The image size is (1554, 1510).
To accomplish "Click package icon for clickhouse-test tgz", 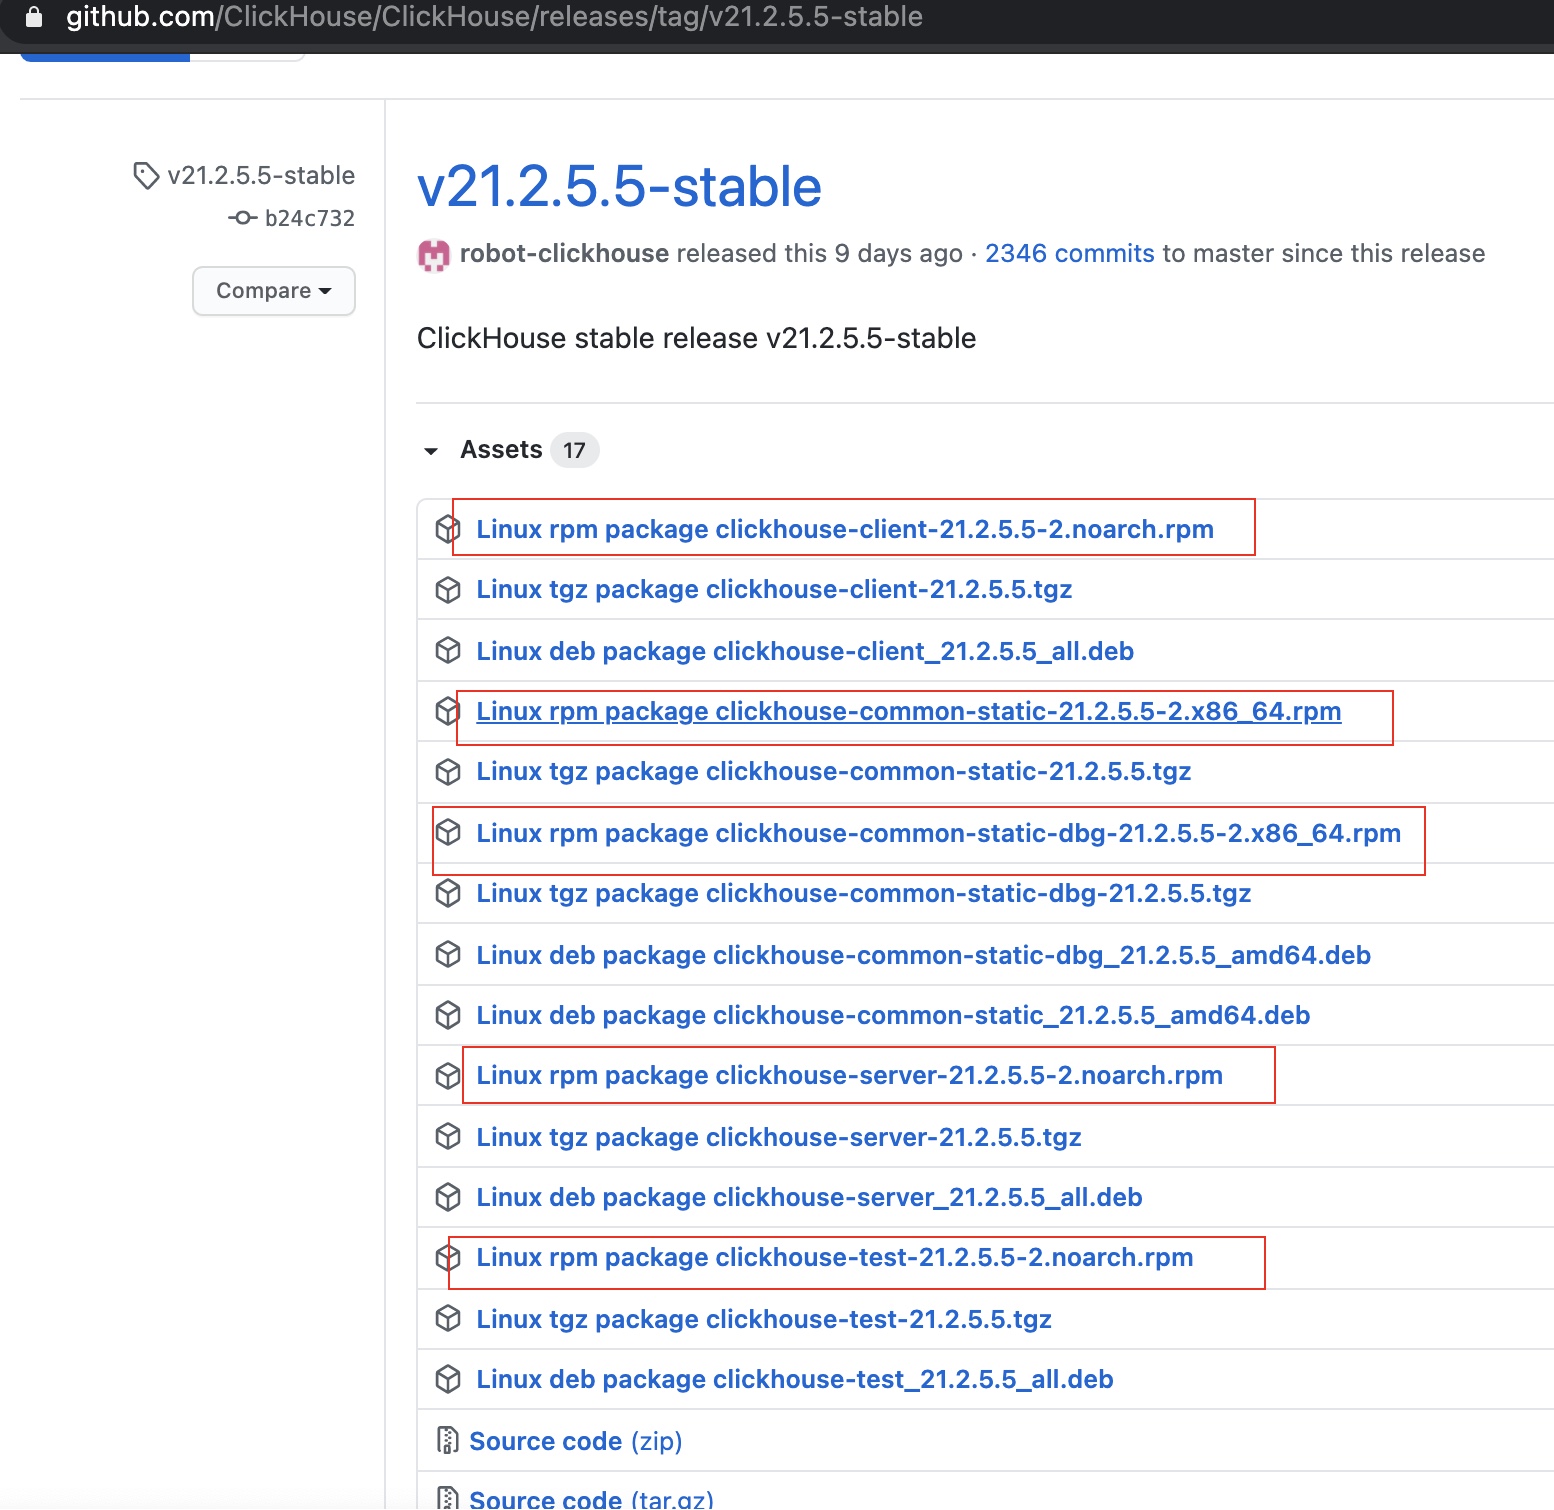I will [448, 1319].
